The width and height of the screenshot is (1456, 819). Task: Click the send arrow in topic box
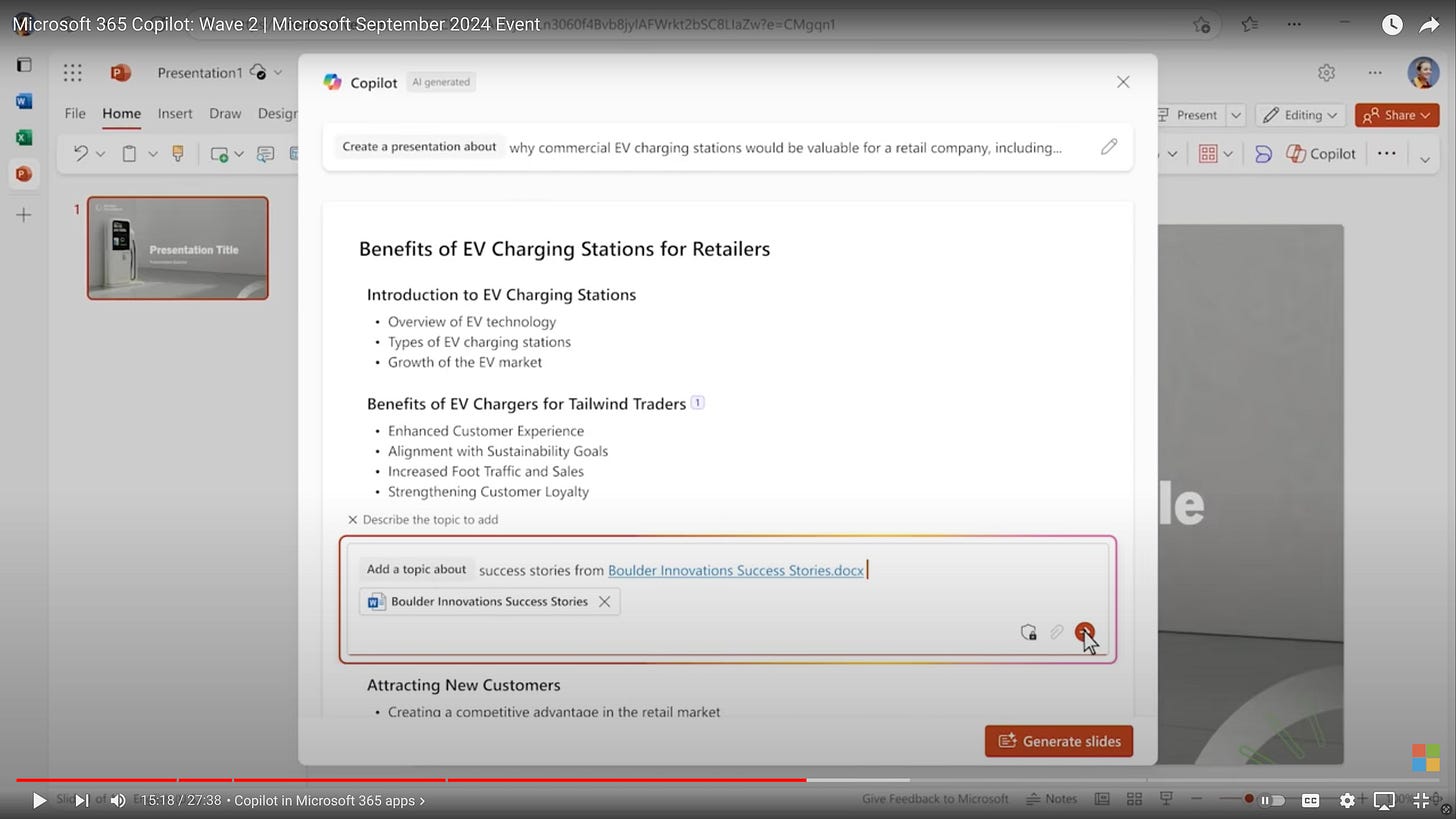1084,632
